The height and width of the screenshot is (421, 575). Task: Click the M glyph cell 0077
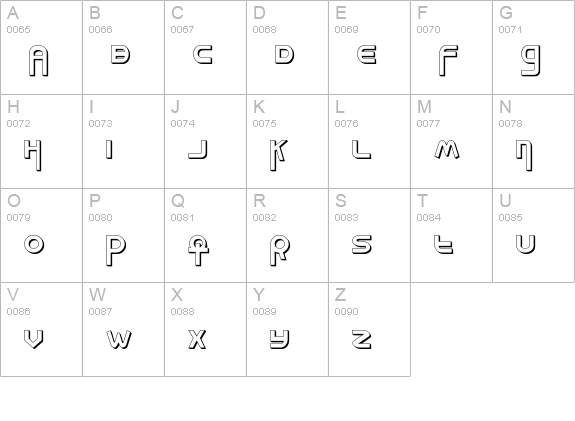tap(451, 142)
